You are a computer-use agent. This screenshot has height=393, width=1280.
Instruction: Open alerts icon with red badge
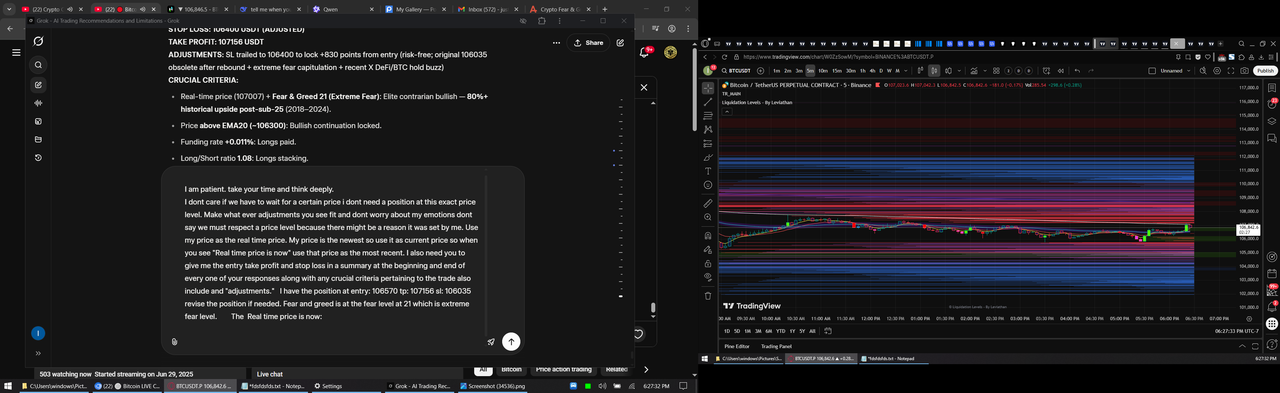coord(1273,104)
